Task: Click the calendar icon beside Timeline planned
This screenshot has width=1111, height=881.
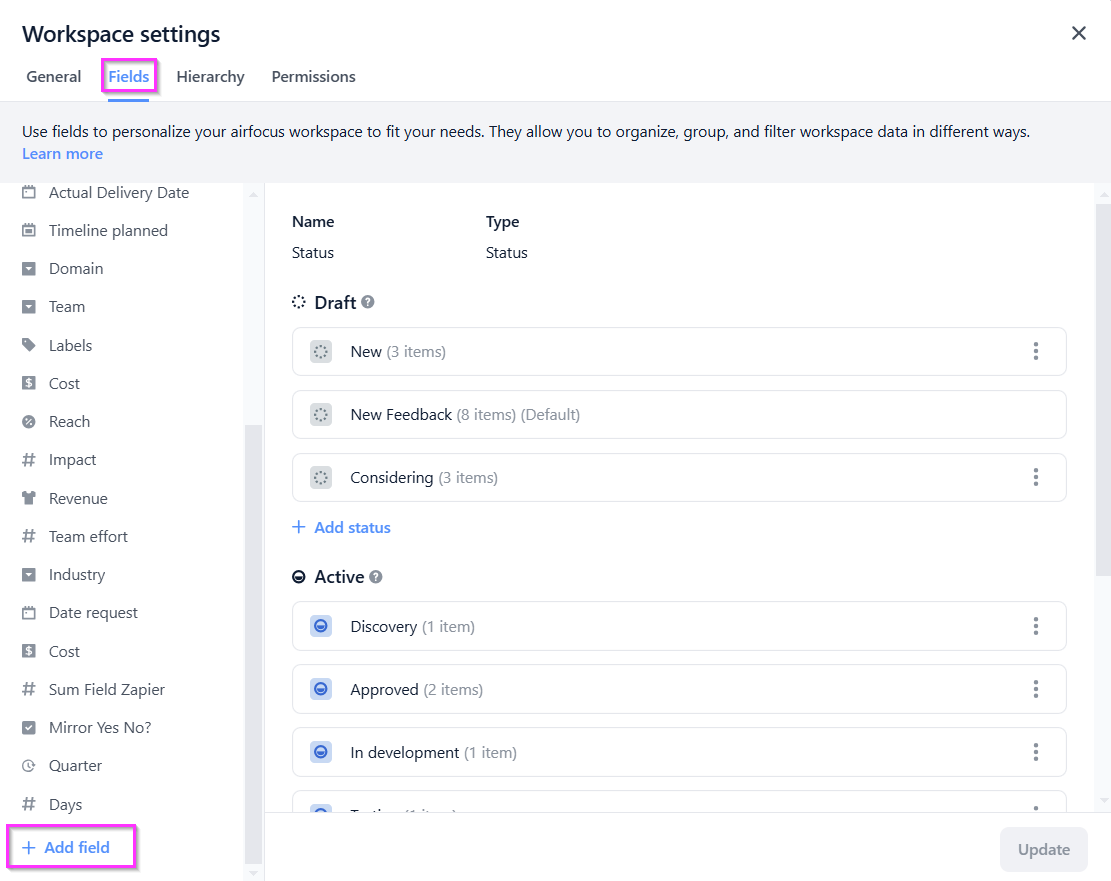Action: 28,230
